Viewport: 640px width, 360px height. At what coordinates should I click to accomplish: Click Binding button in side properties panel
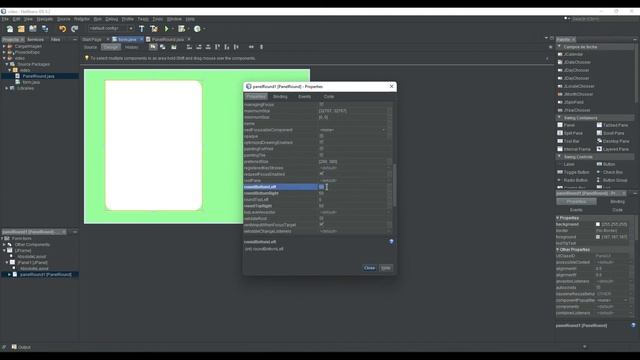click(617, 202)
